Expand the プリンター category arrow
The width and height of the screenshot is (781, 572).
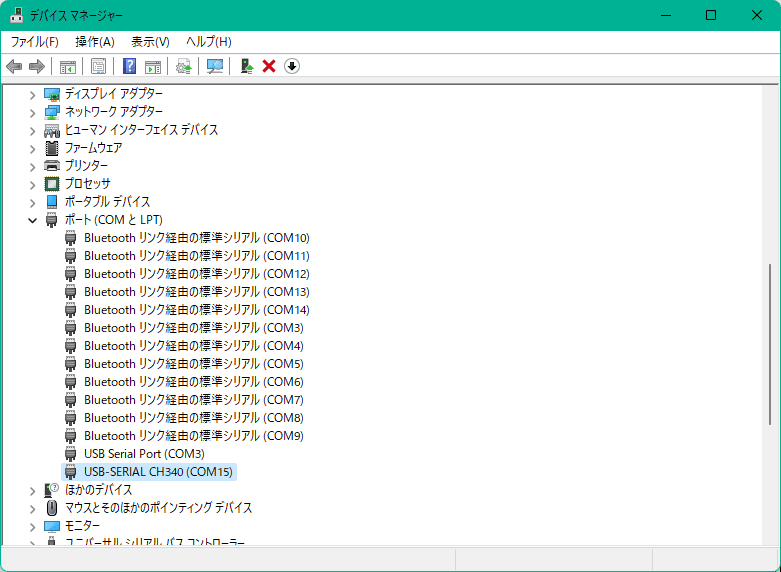[33, 166]
